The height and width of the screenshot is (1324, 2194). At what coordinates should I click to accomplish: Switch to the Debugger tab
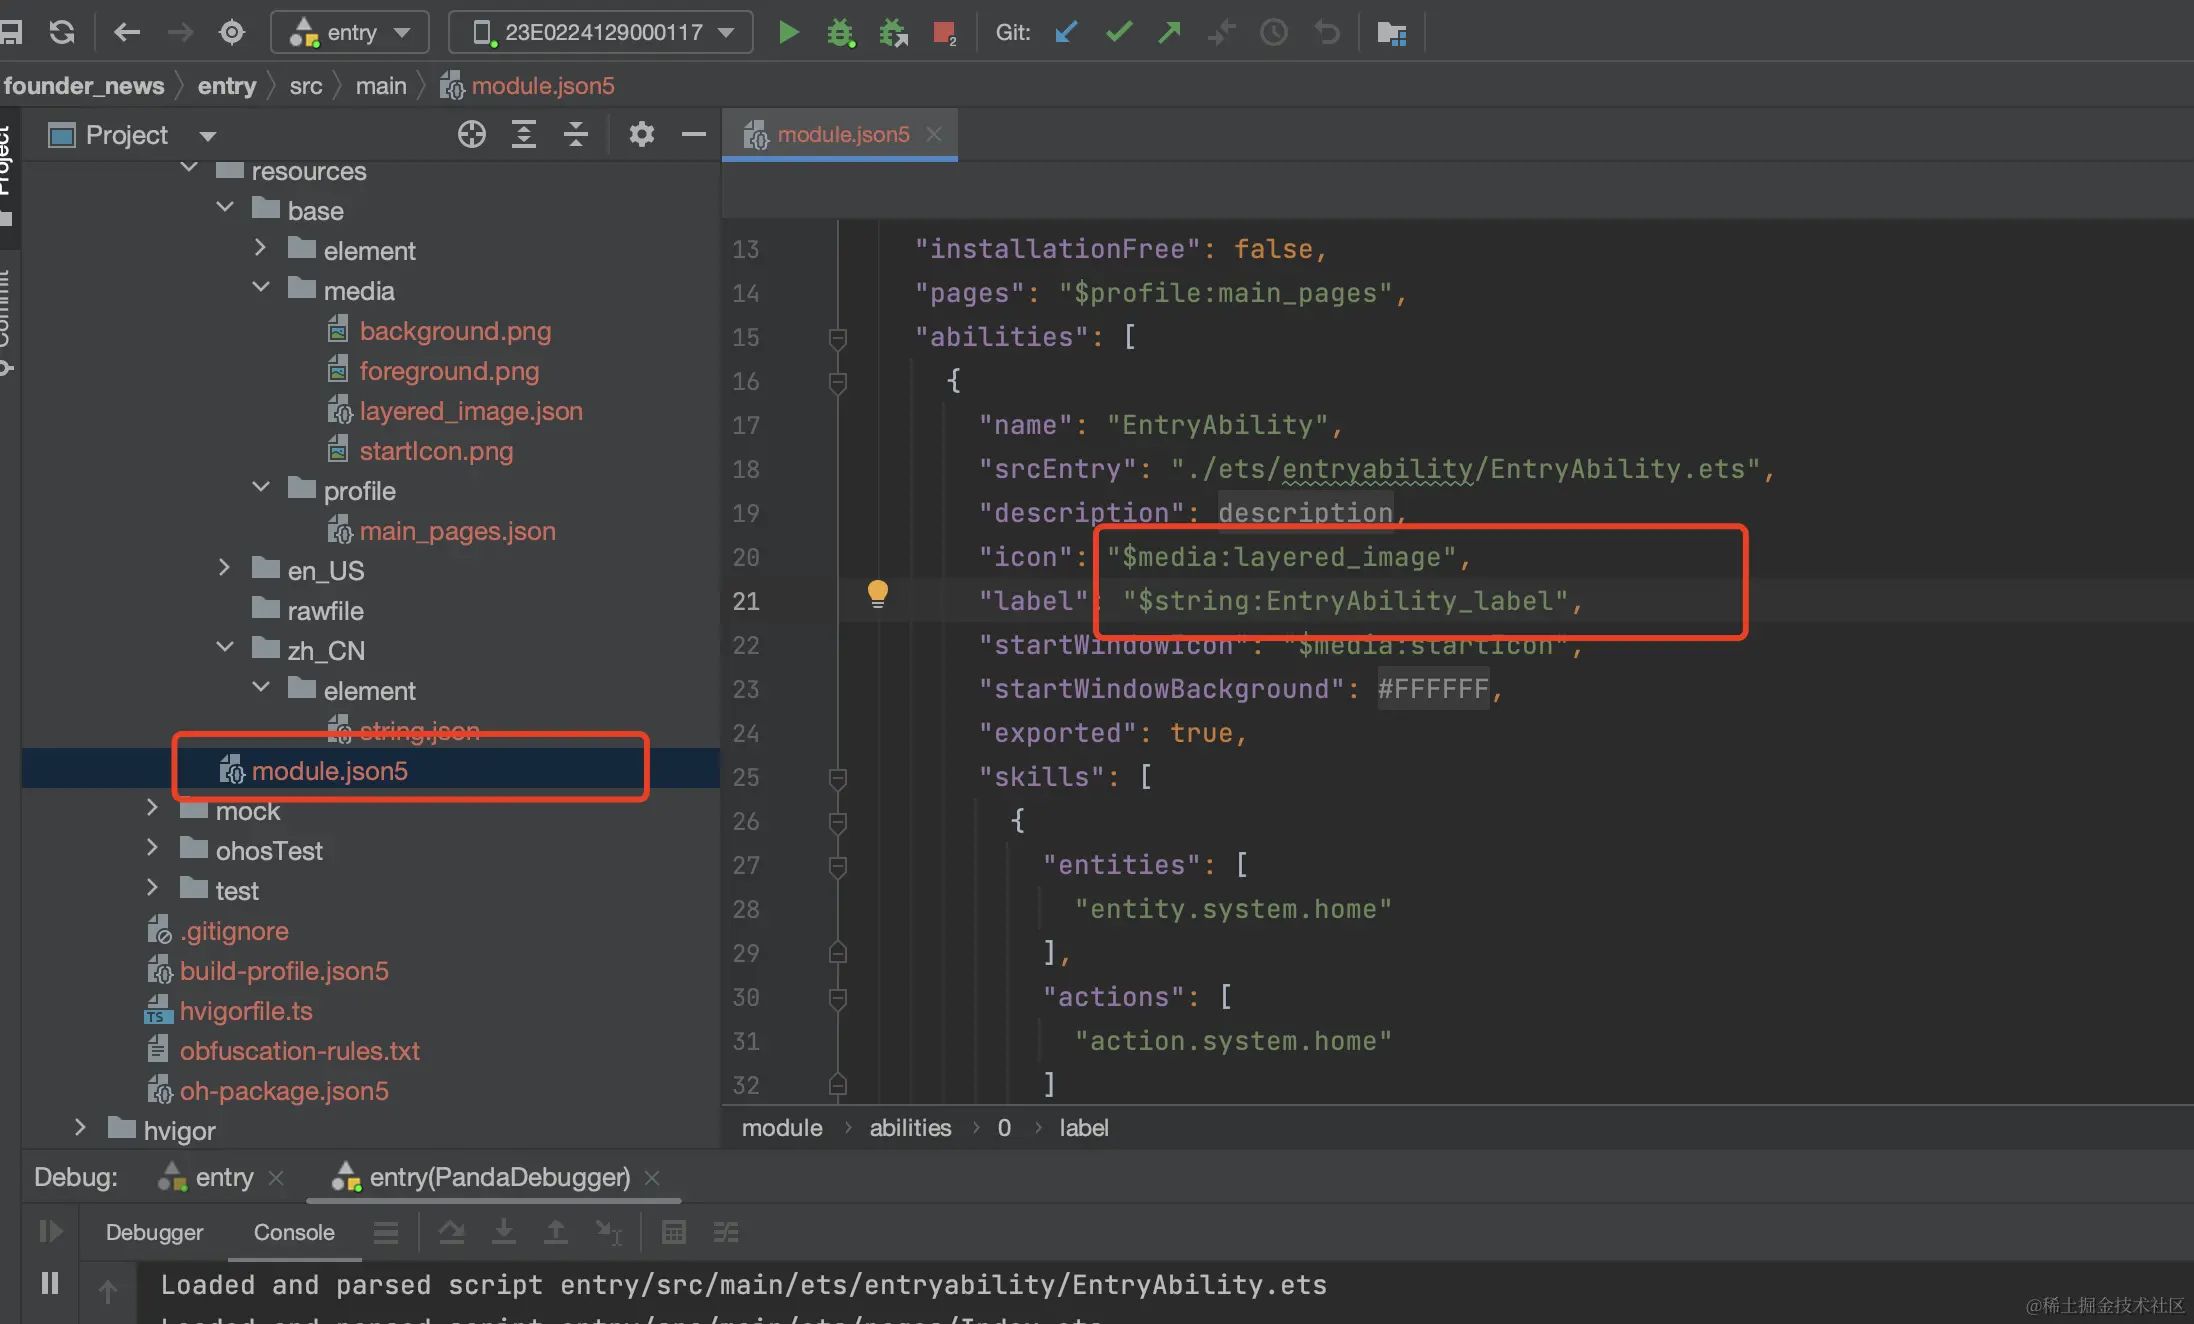[x=154, y=1232]
